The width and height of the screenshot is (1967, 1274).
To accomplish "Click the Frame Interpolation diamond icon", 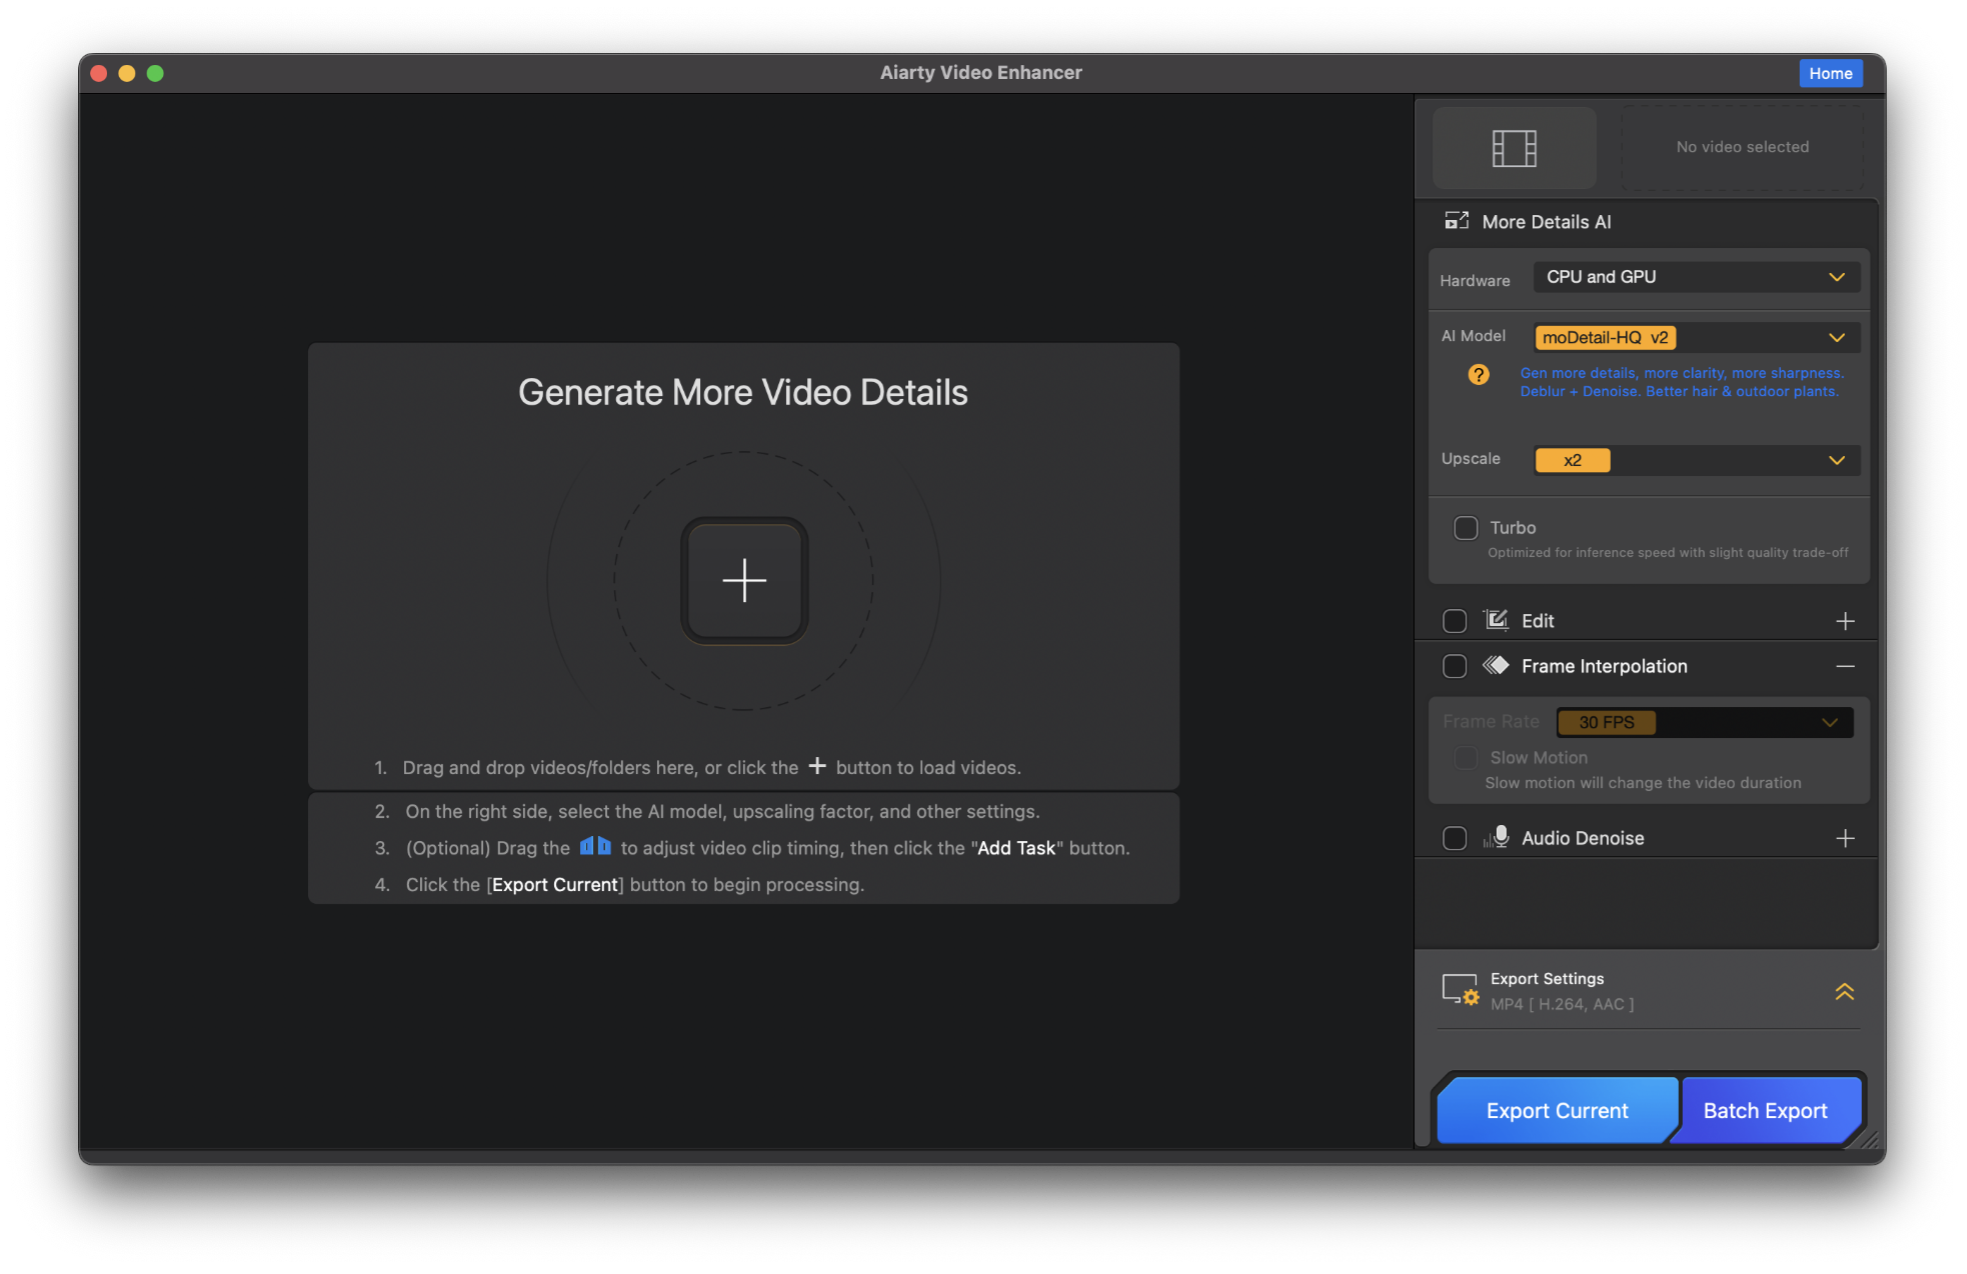I will (1496, 666).
